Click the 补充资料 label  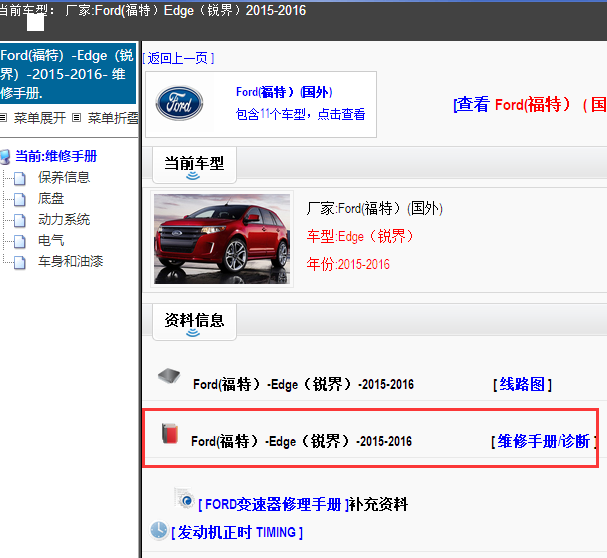[x=378, y=504]
